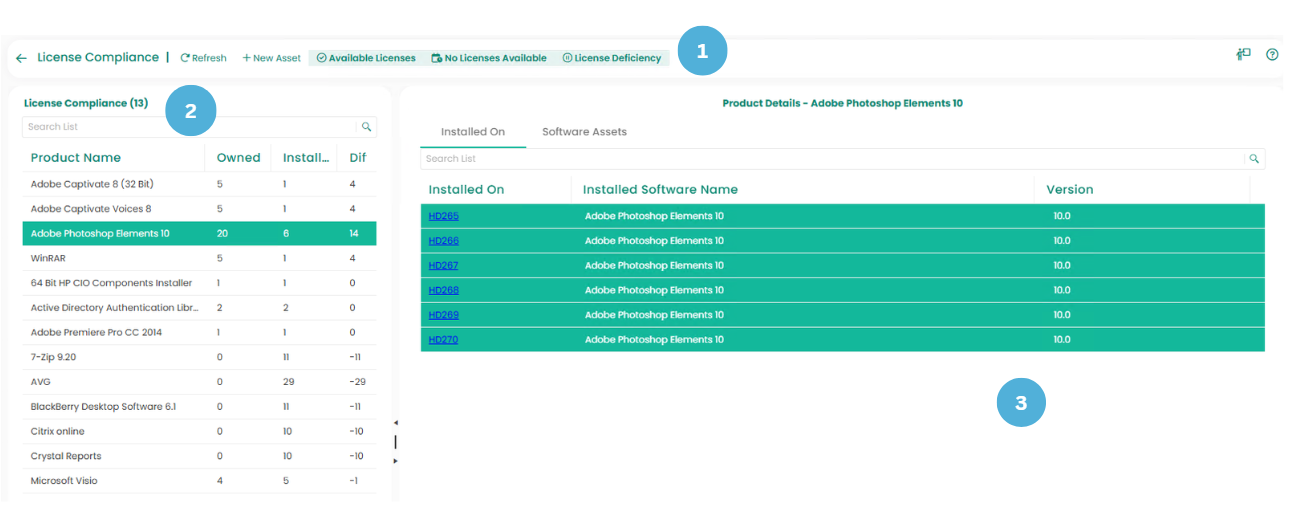Click the left collapse arrow on panel divider
Viewport: 1303px width, 507px height.
(x=395, y=424)
